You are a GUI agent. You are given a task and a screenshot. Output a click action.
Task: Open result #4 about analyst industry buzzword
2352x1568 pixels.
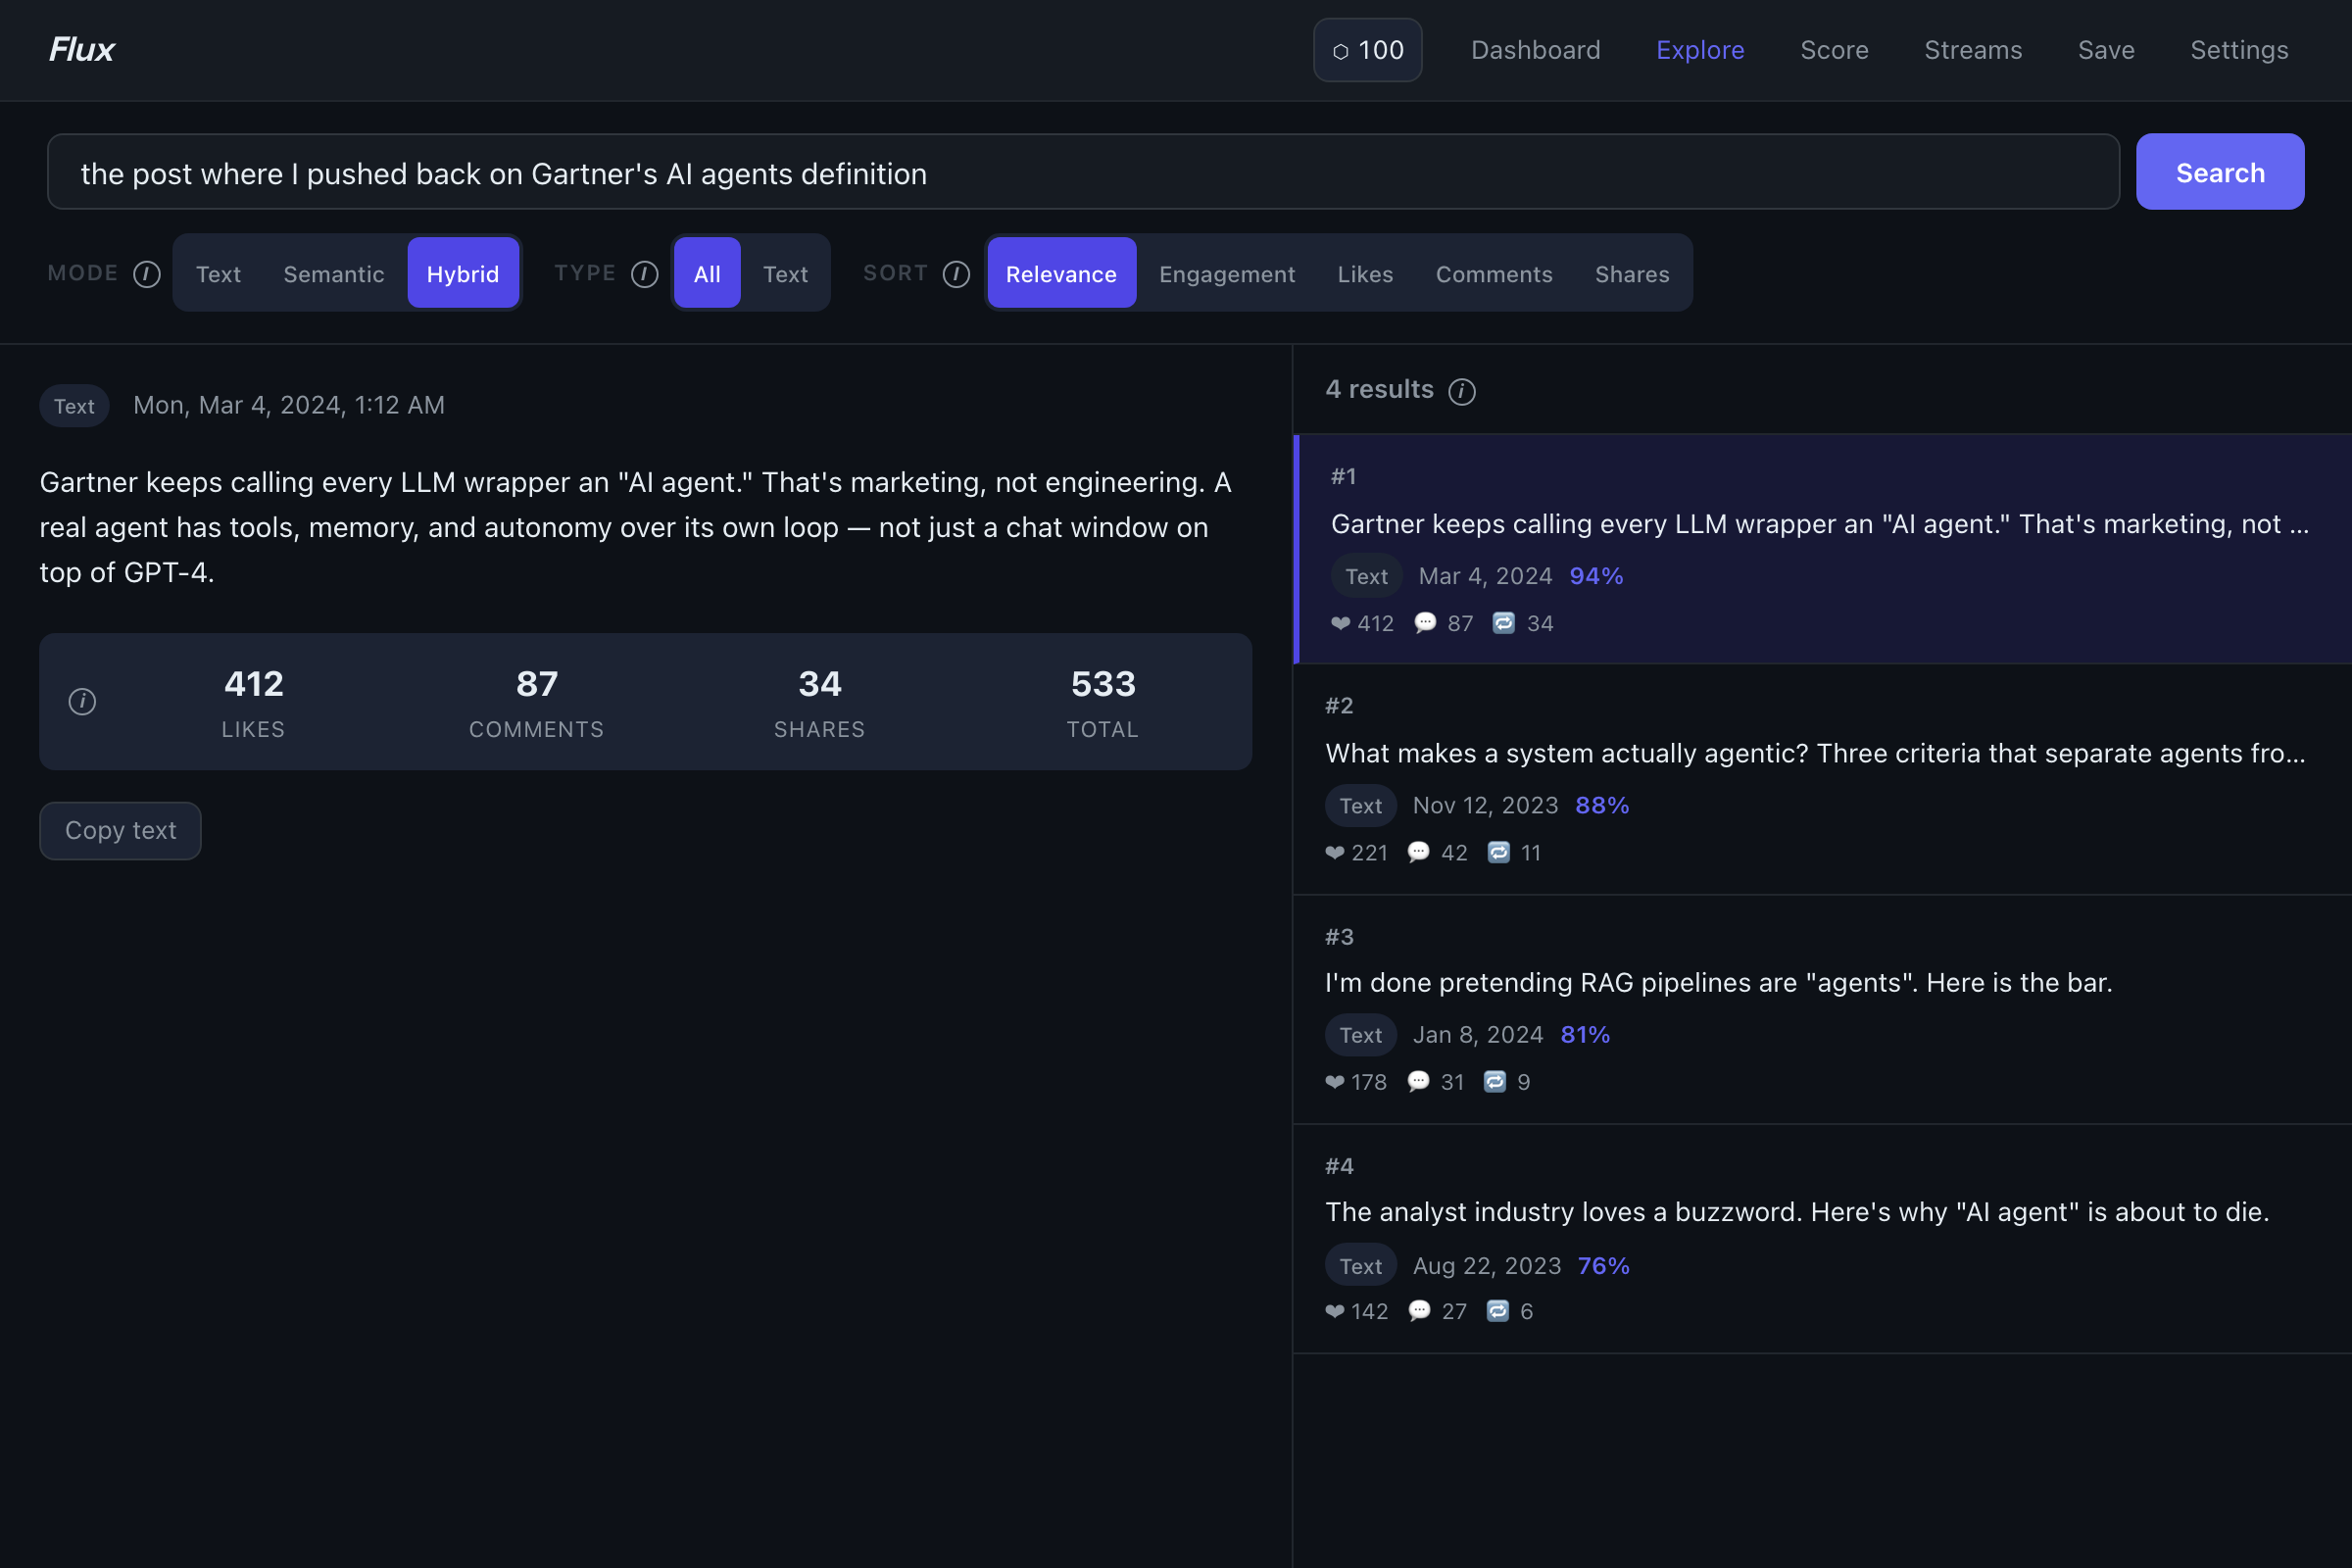tap(1822, 1239)
